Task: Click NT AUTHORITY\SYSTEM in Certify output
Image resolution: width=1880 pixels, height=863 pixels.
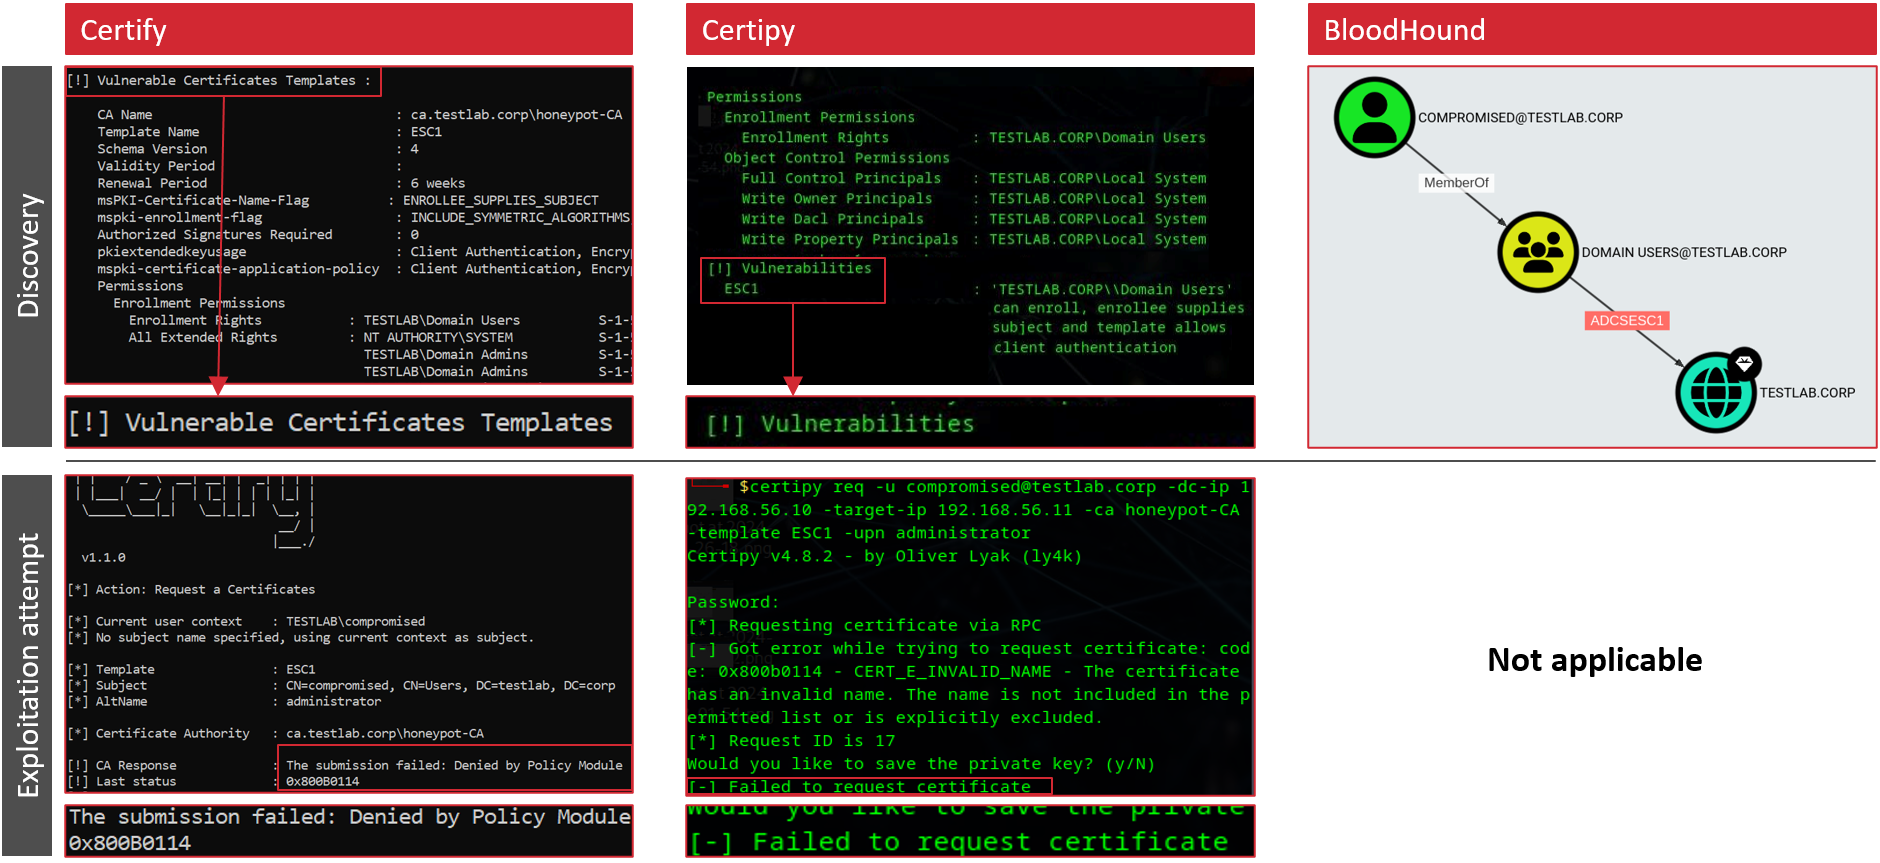Action: (x=438, y=337)
